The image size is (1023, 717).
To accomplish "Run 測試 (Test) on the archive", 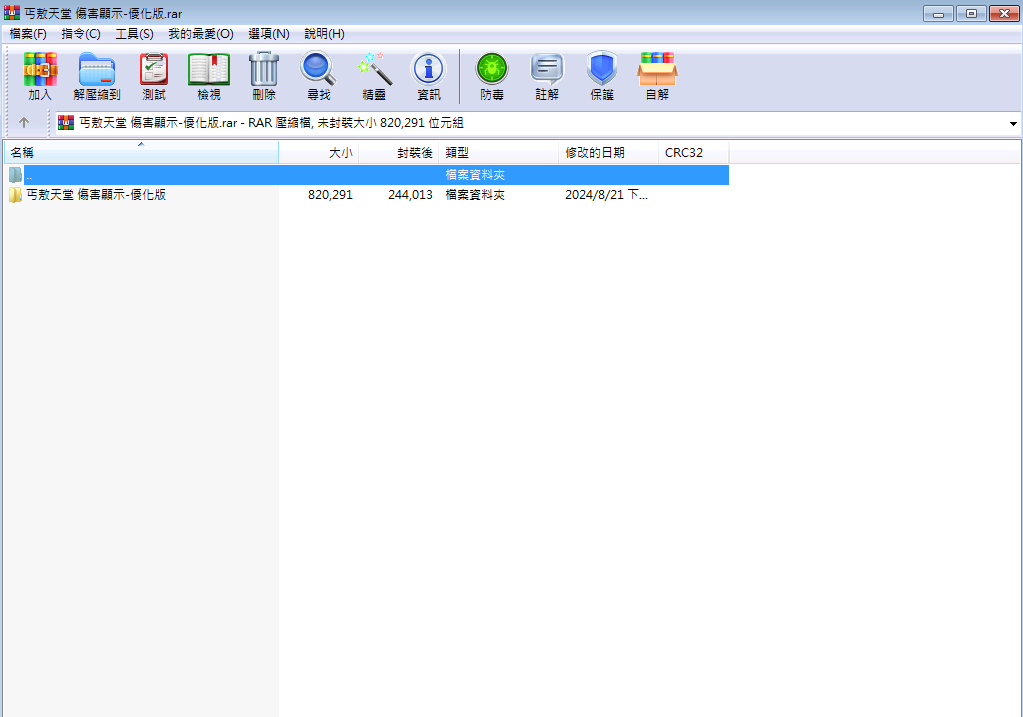I will pos(154,76).
